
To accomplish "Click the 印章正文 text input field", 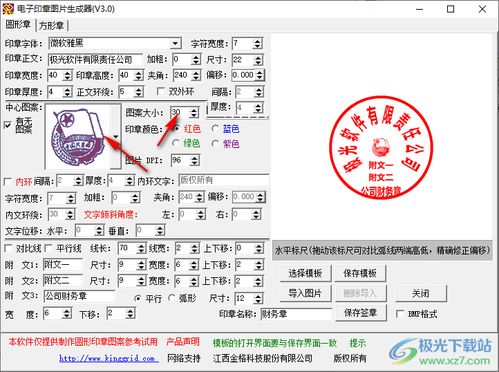I will pos(95,60).
